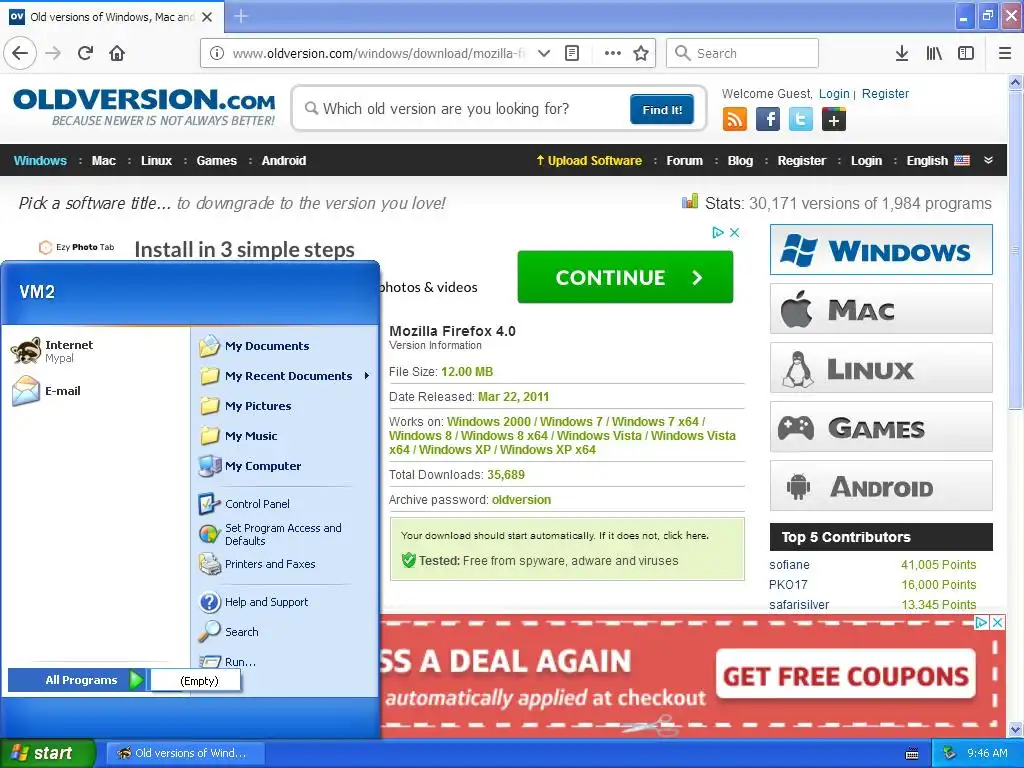Expand All Programs in Start menu

coord(78,680)
